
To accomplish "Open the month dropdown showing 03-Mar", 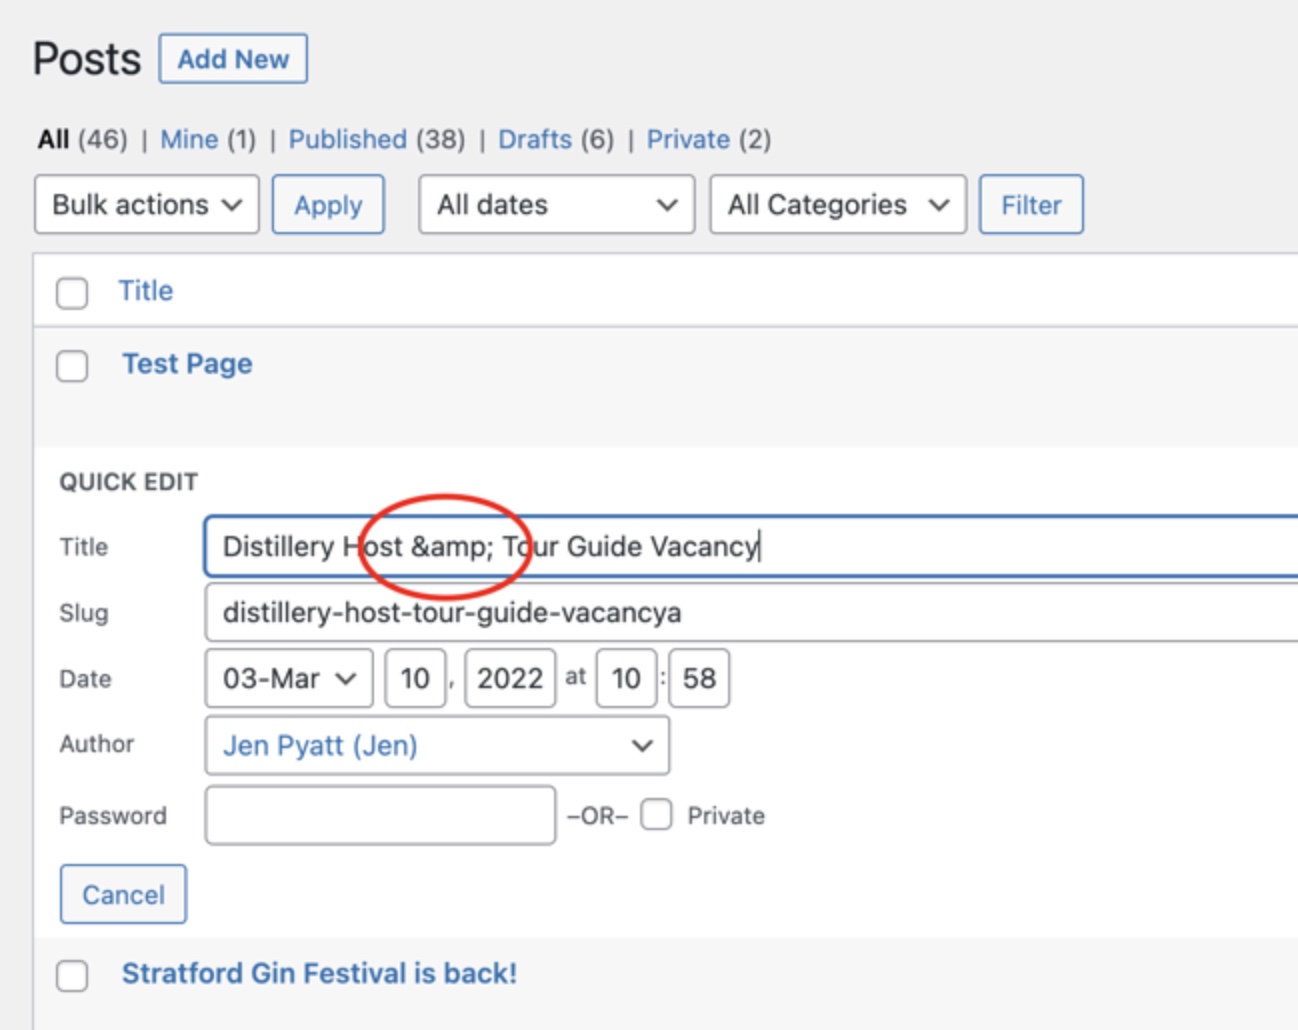I will (289, 678).
